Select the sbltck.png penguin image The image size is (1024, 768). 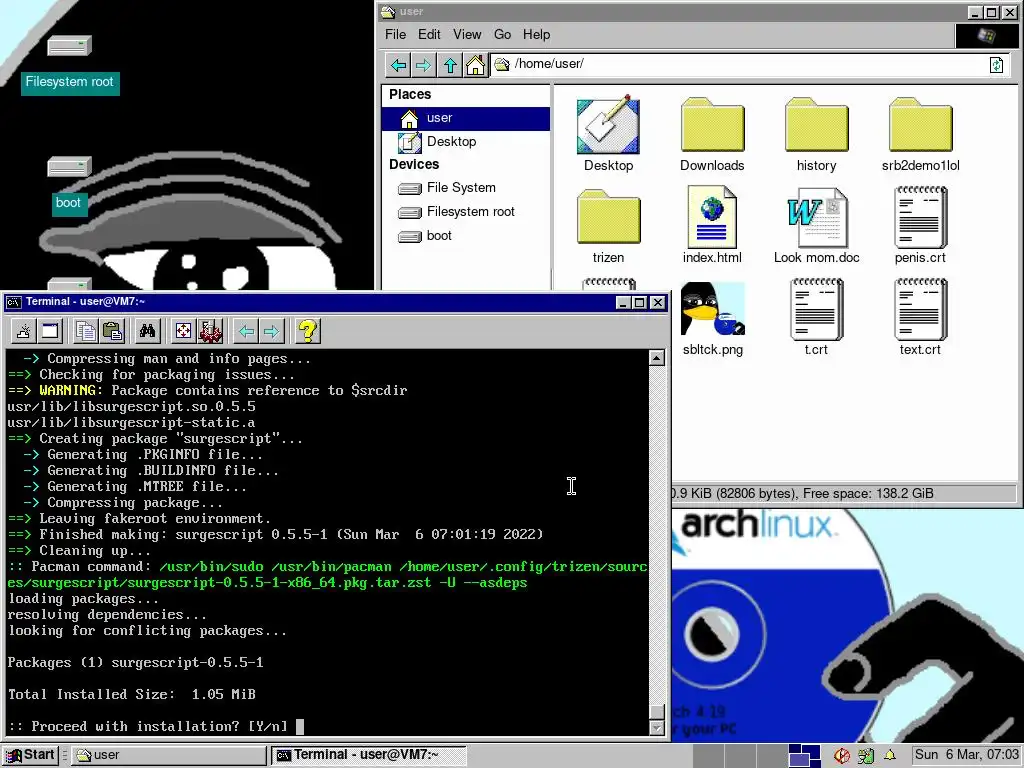click(712, 319)
